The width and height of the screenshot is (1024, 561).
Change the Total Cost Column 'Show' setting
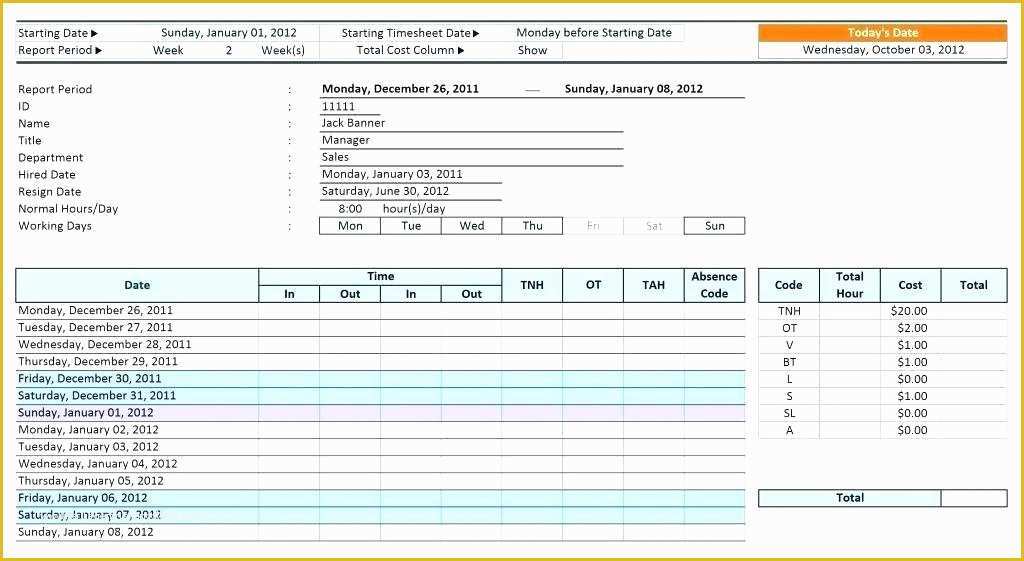532,50
